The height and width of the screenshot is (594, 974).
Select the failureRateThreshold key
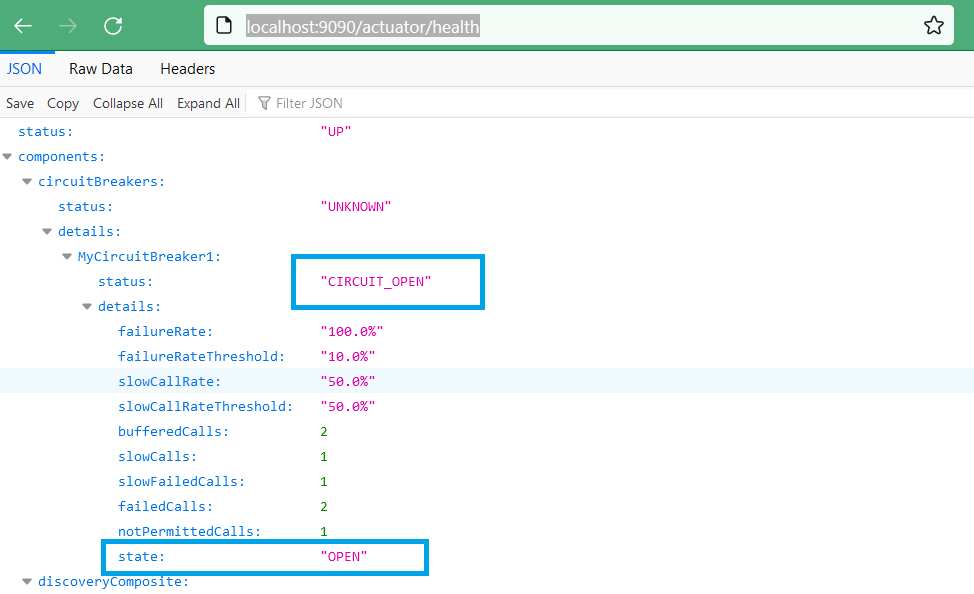point(201,357)
